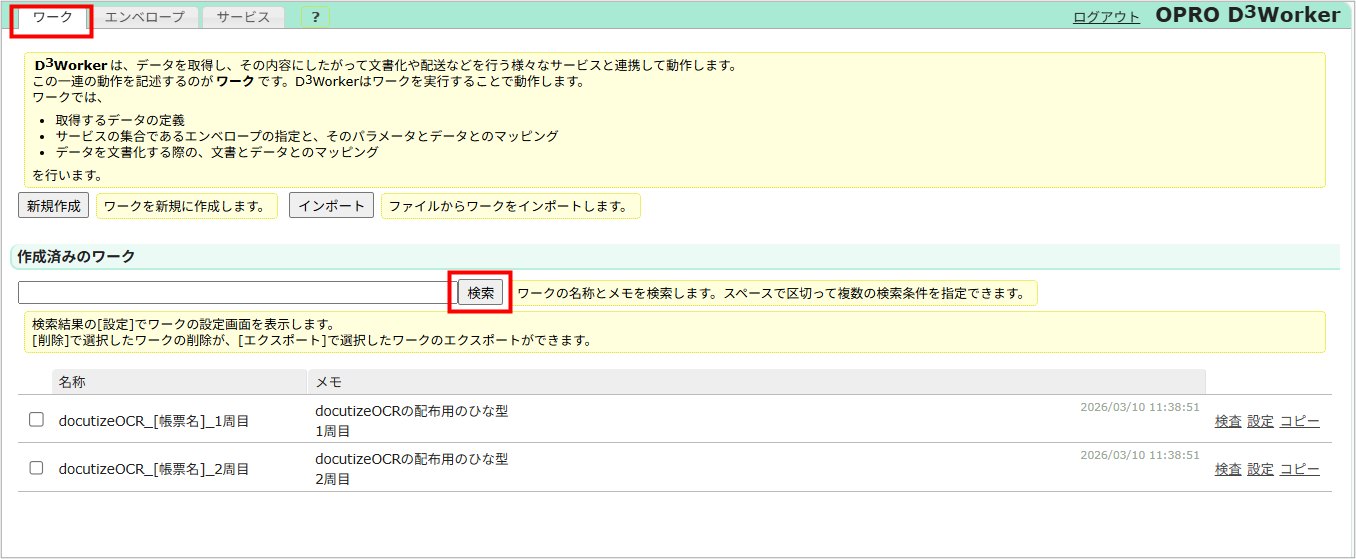Click the 名称 column header
1356x559 pixels.
tap(179, 382)
